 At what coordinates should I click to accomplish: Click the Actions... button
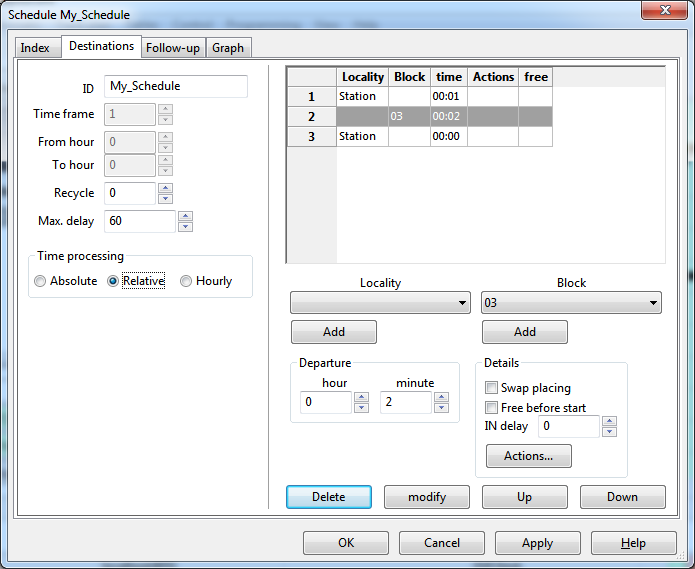(x=528, y=456)
